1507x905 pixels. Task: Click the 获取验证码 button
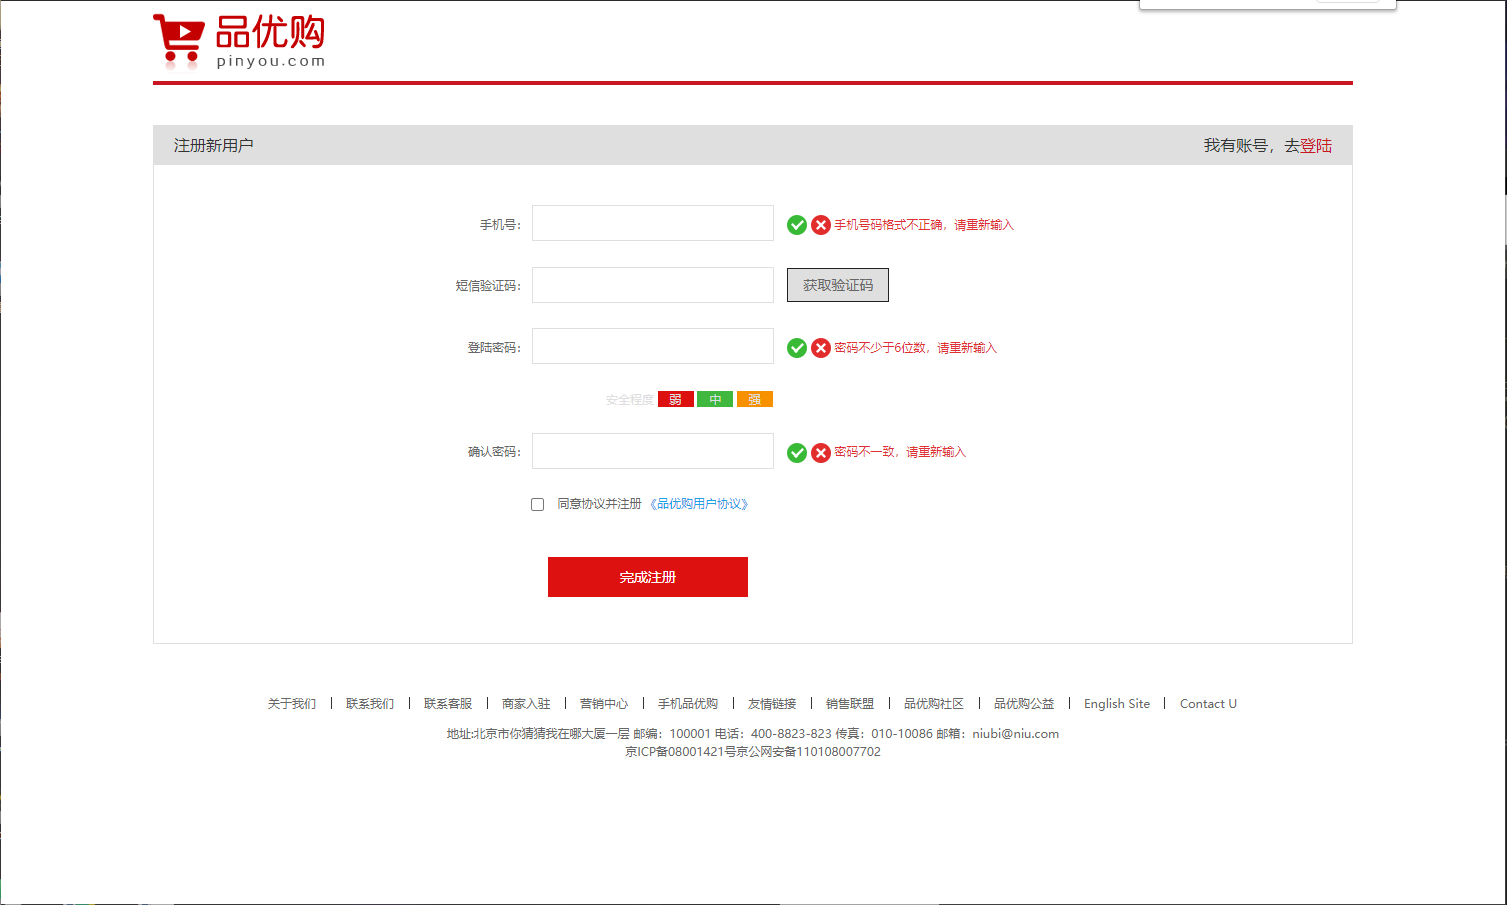pos(838,285)
